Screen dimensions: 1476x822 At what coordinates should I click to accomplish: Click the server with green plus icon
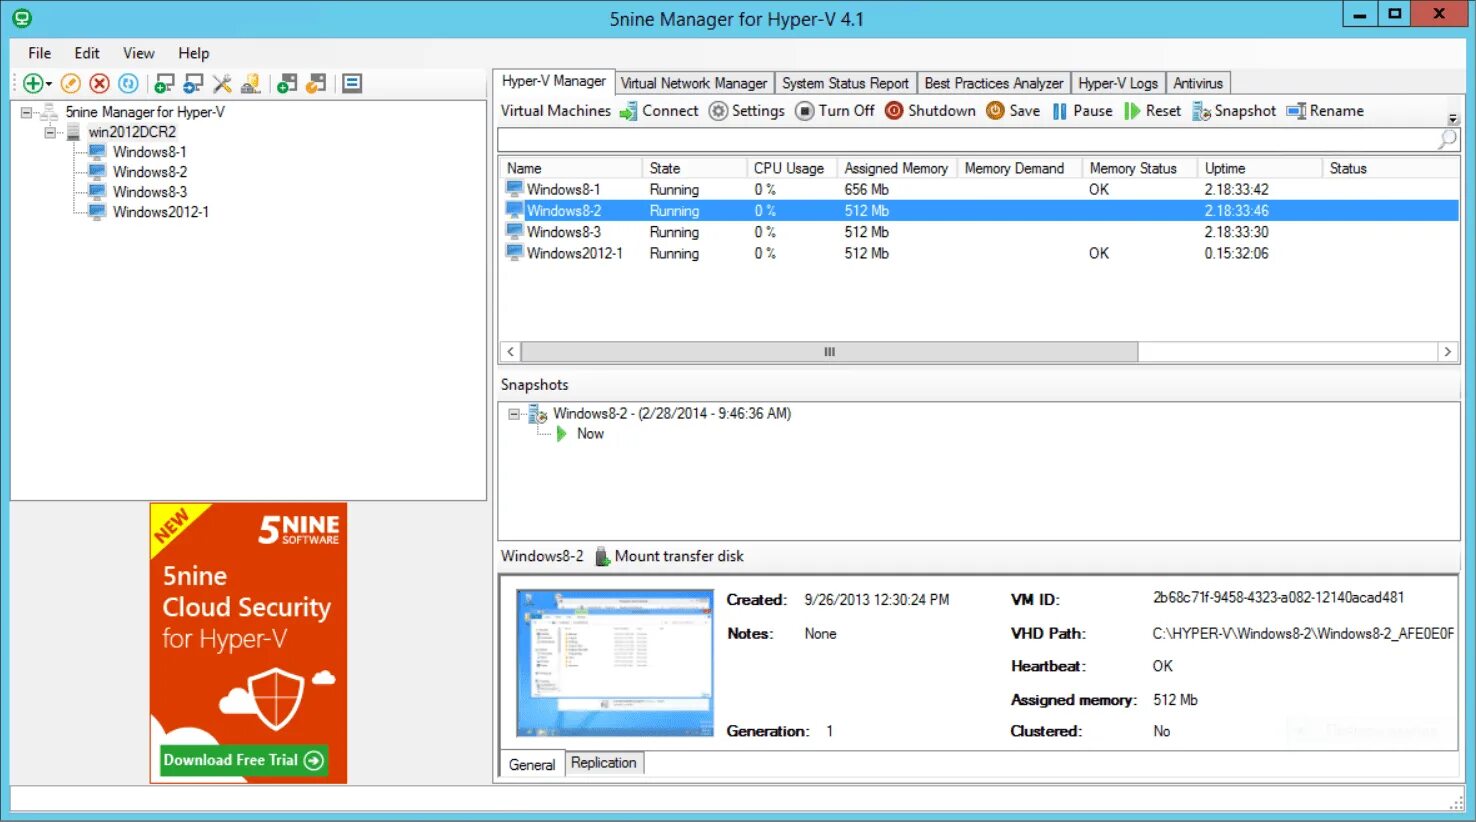pyautogui.click(x=287, y=84)
